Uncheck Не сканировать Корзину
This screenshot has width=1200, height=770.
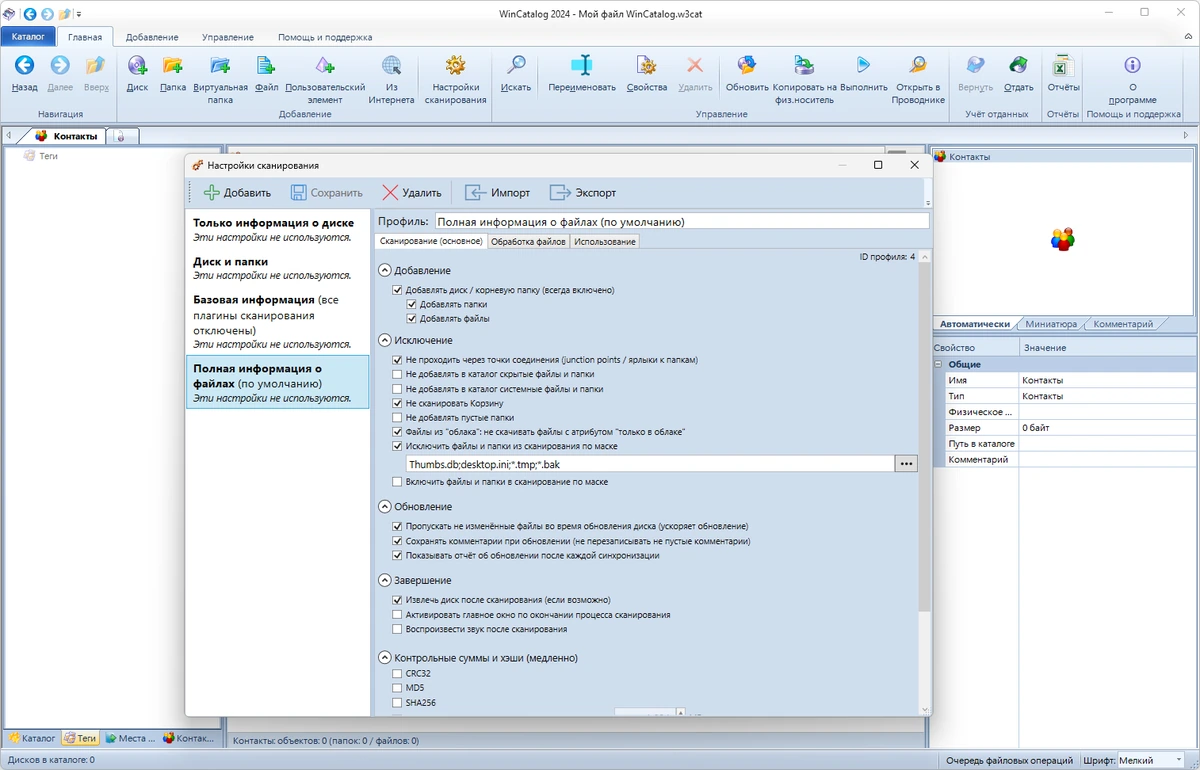point(398,403)
